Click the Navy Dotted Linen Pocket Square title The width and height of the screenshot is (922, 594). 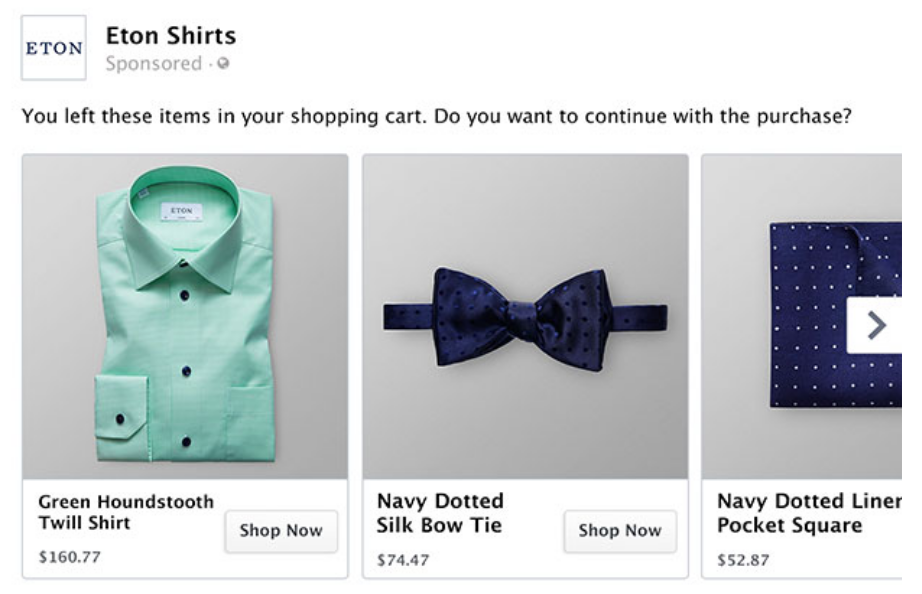tap(809, 513)
